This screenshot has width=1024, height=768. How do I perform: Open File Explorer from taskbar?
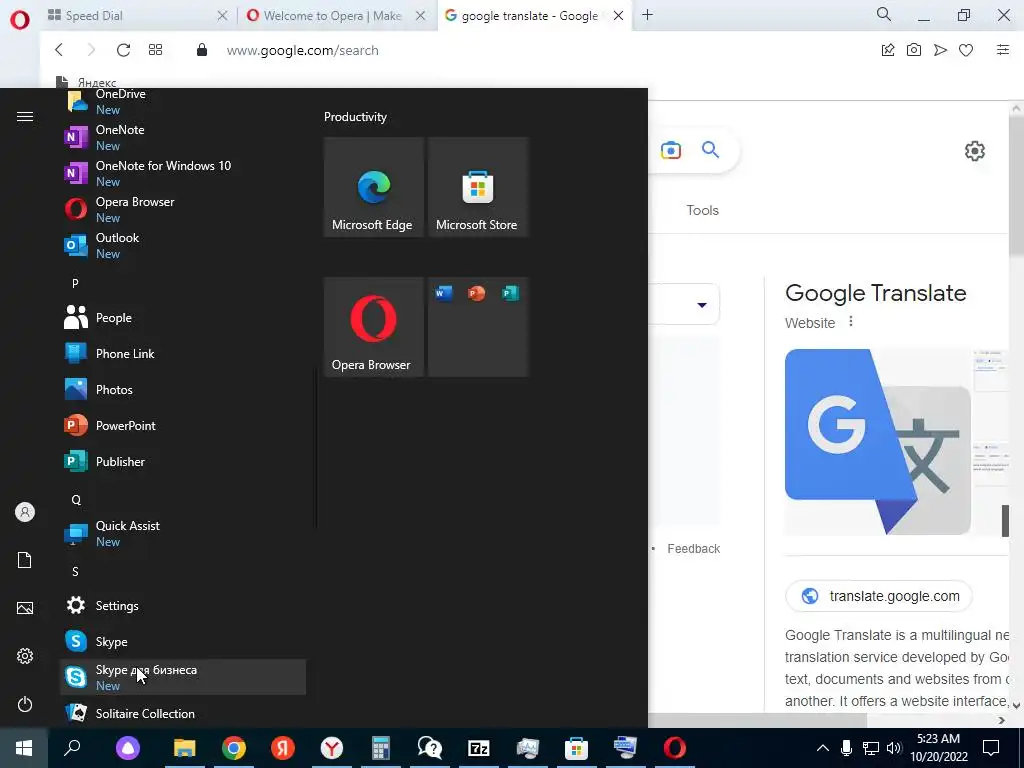(185, 748)
